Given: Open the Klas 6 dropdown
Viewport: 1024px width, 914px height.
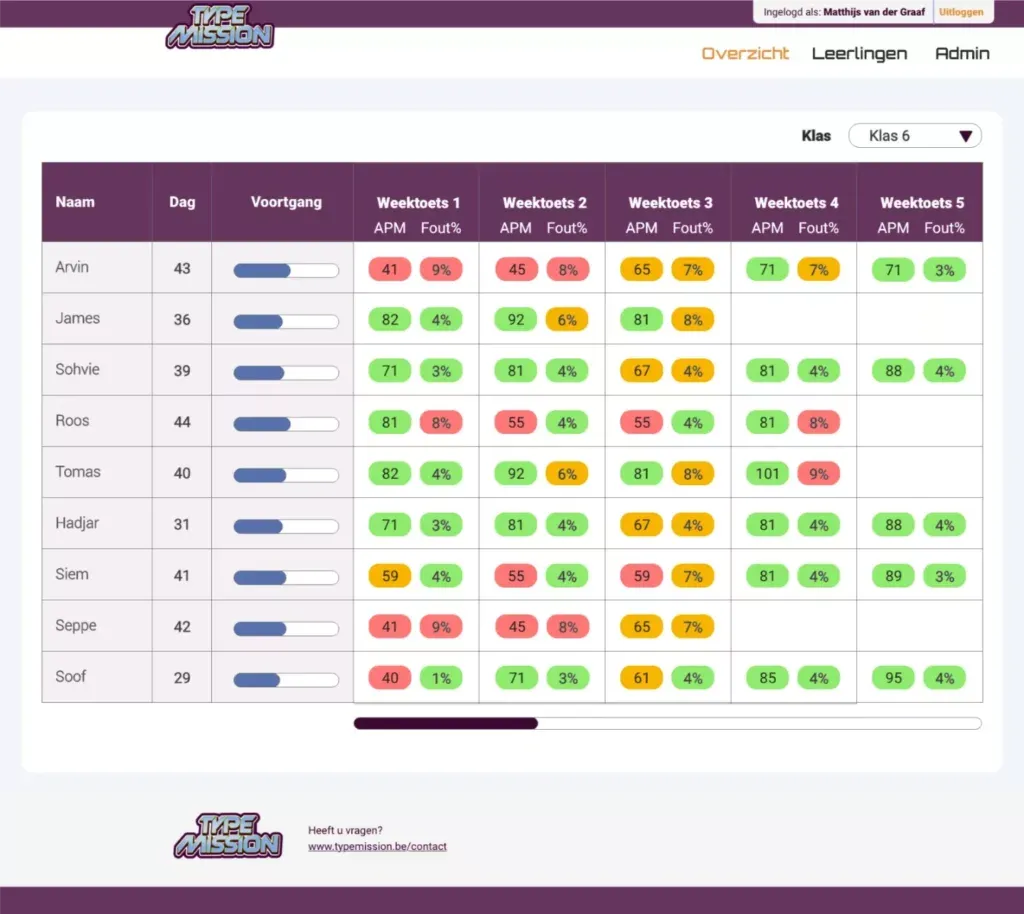Looking at the screenshot, I should (x=914, y=136).
